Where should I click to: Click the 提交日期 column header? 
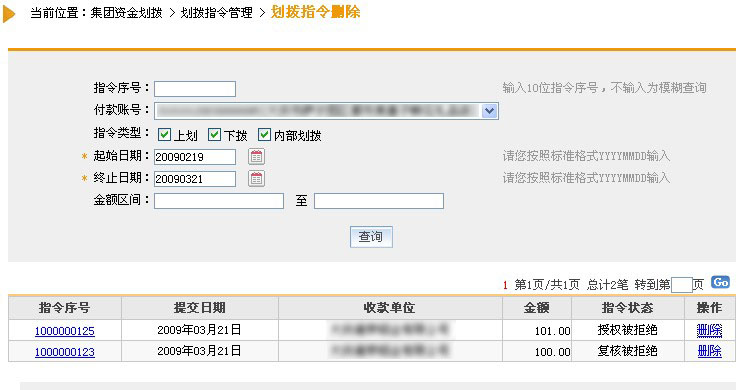tap(200, 308)
